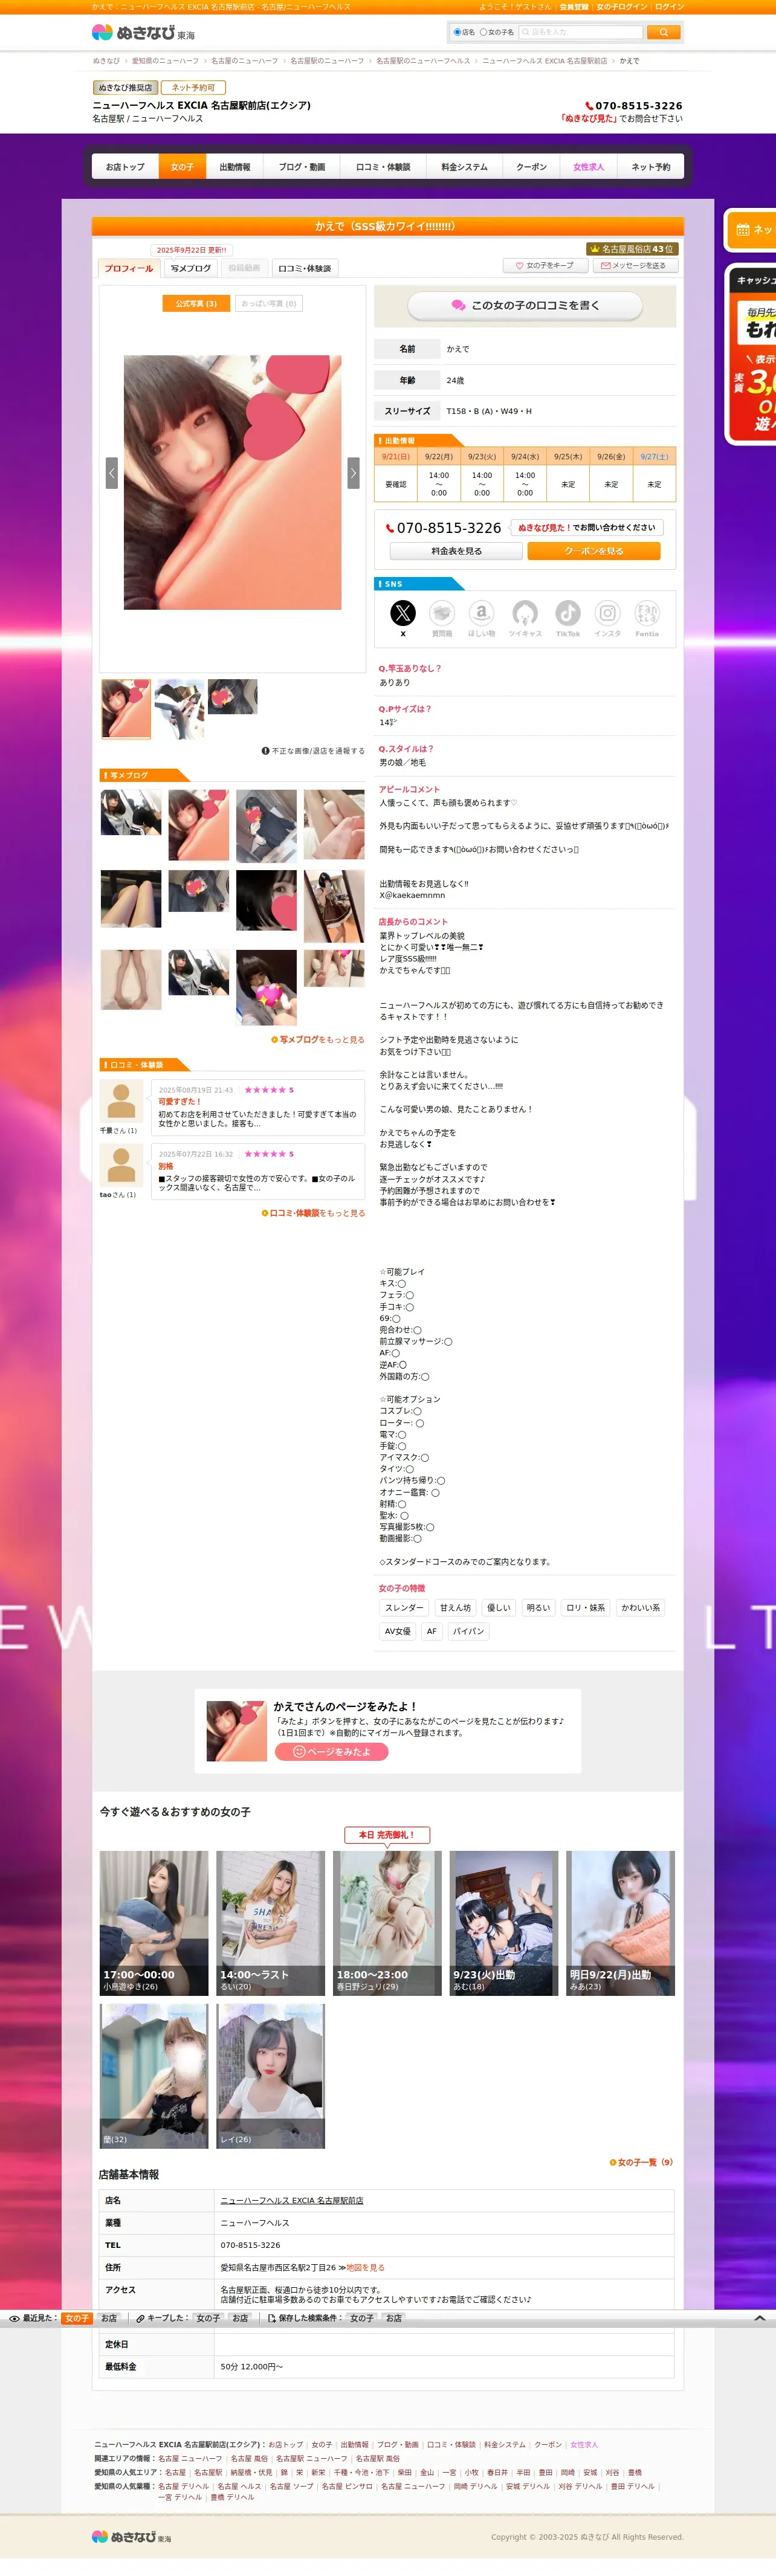
Task: Click the eye icon 最近見た
Action: (14, 2318)
